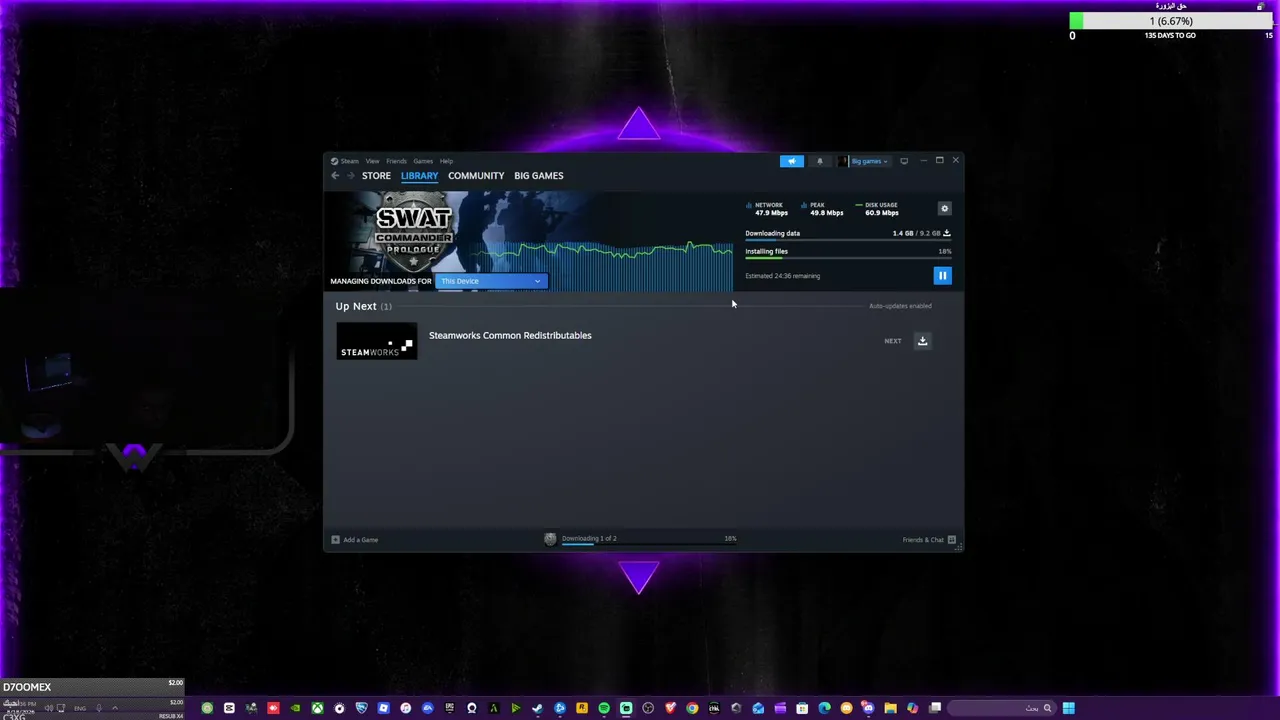Open the View menu
This screenshot has height=720, width=1280.
click(372, 161)
